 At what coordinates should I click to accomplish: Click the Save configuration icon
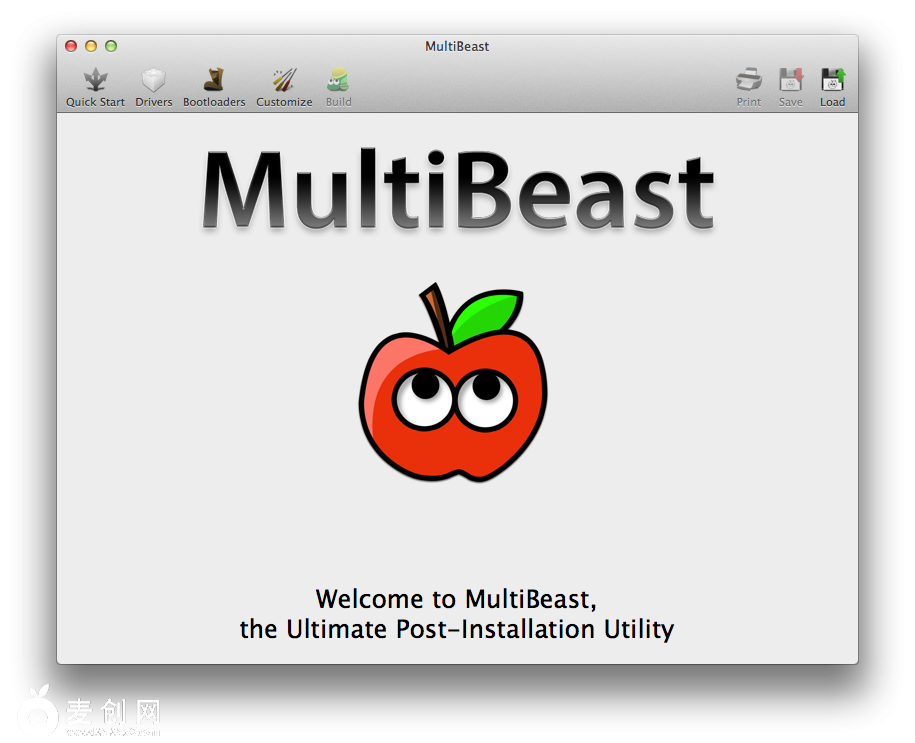(790, 85)
